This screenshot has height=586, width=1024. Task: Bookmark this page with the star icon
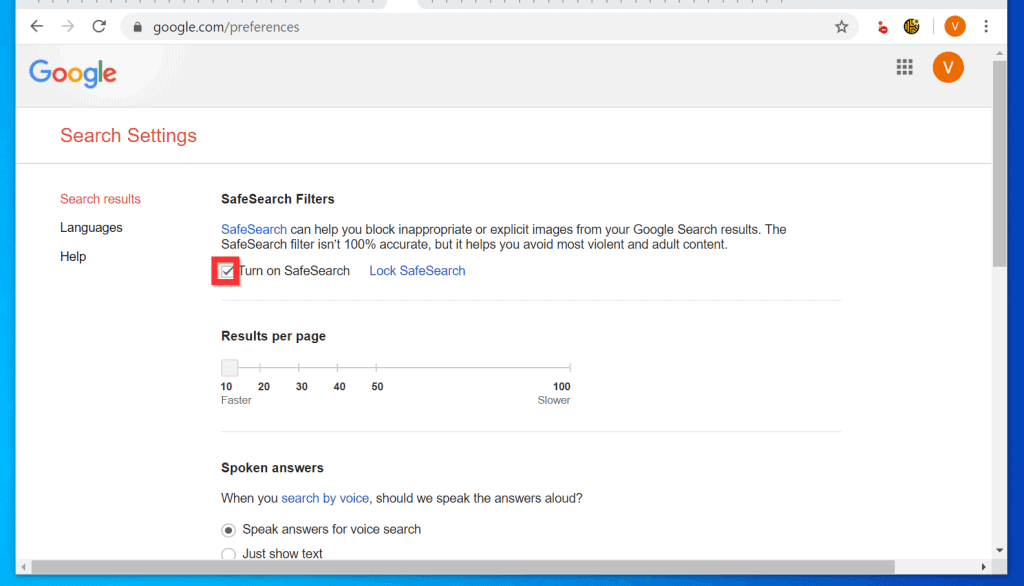coord(841,27)
